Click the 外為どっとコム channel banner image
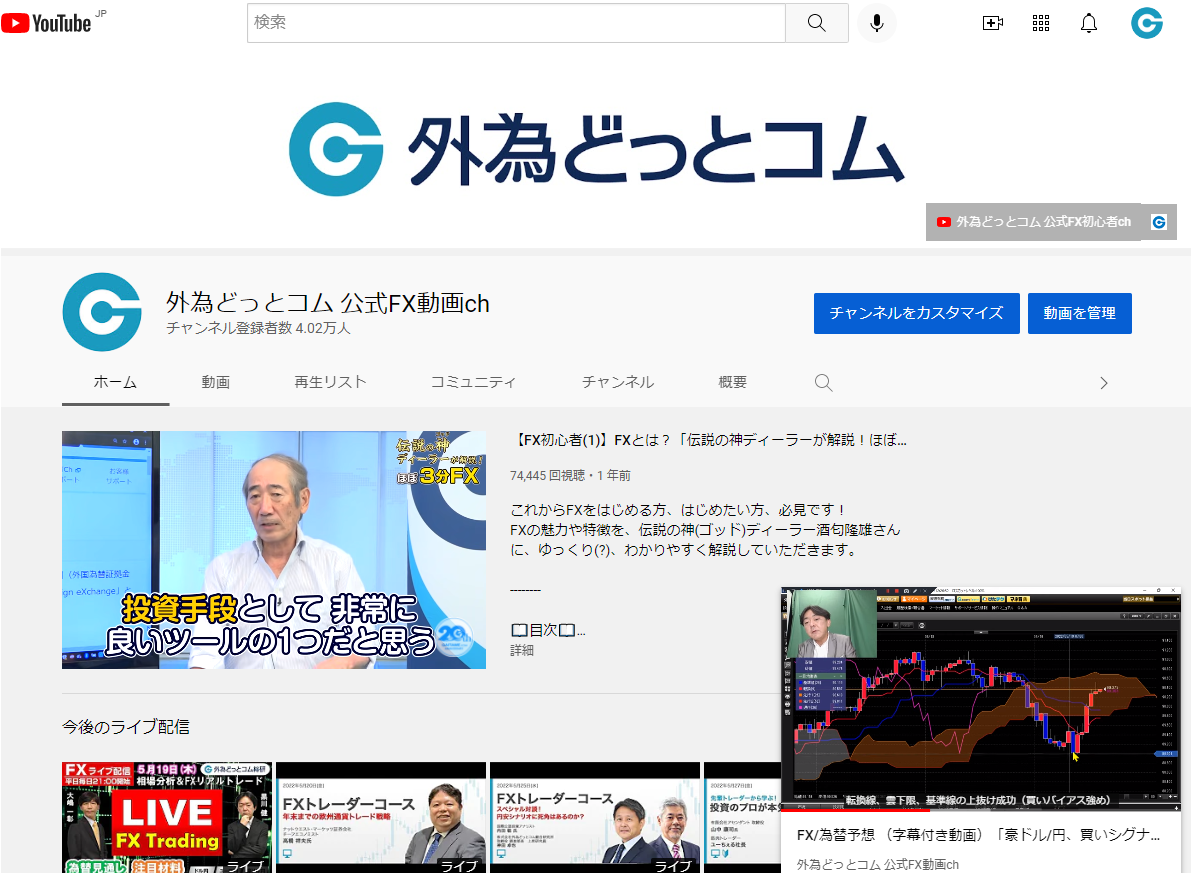 point(596,150)
